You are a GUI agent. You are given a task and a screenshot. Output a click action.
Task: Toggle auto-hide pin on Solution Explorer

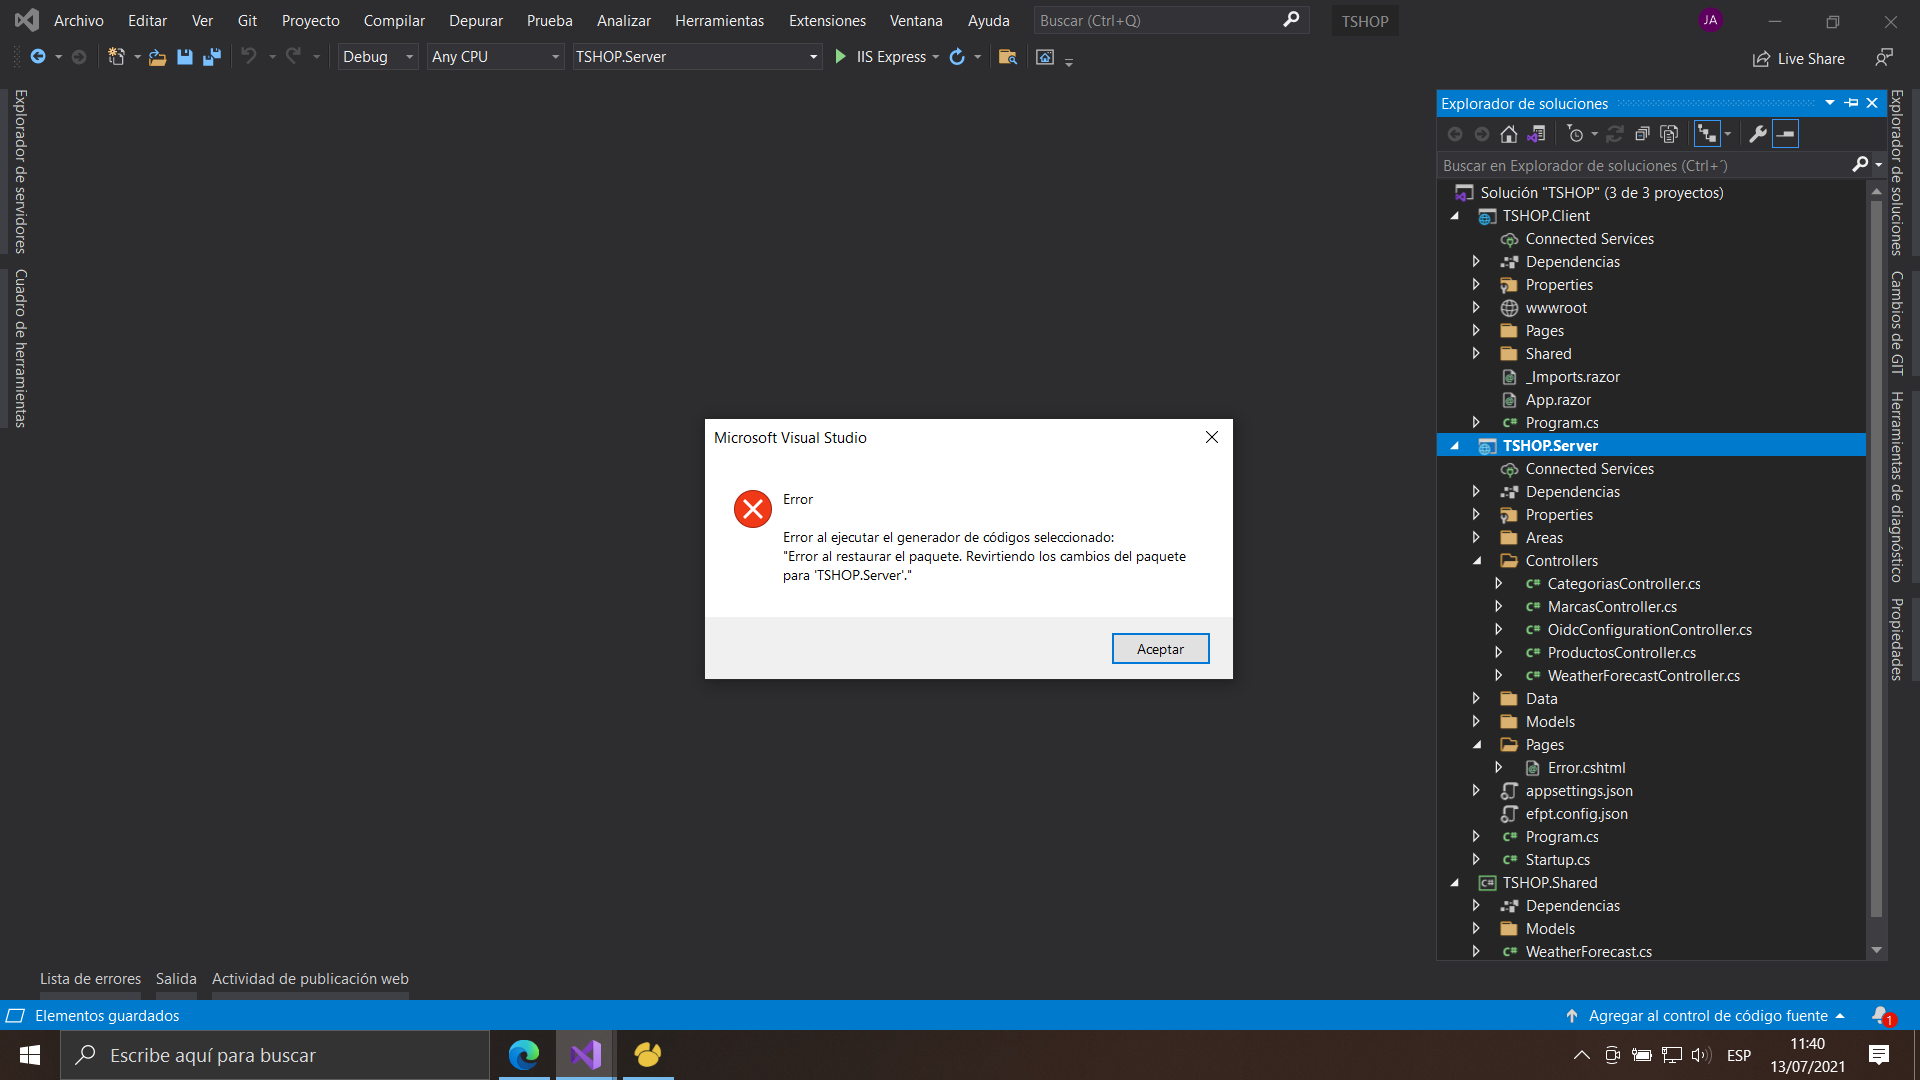click(1852, 103)
